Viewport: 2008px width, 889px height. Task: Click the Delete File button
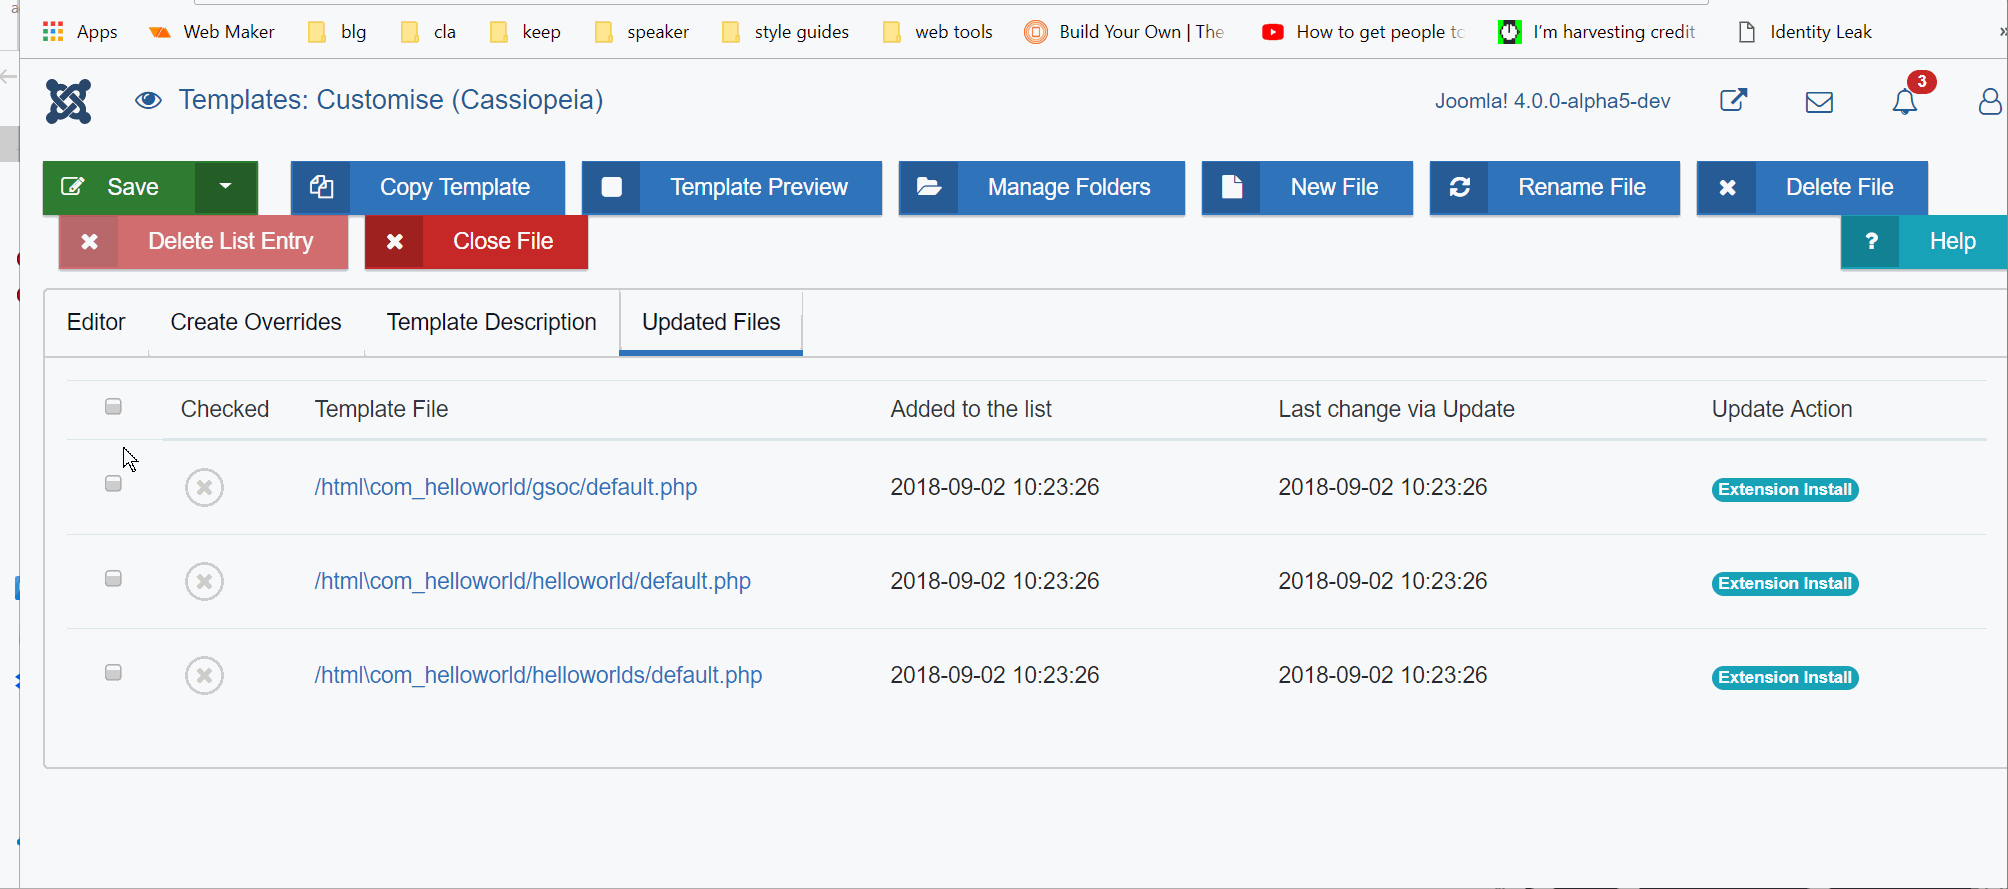click(x=1812, y=187)
